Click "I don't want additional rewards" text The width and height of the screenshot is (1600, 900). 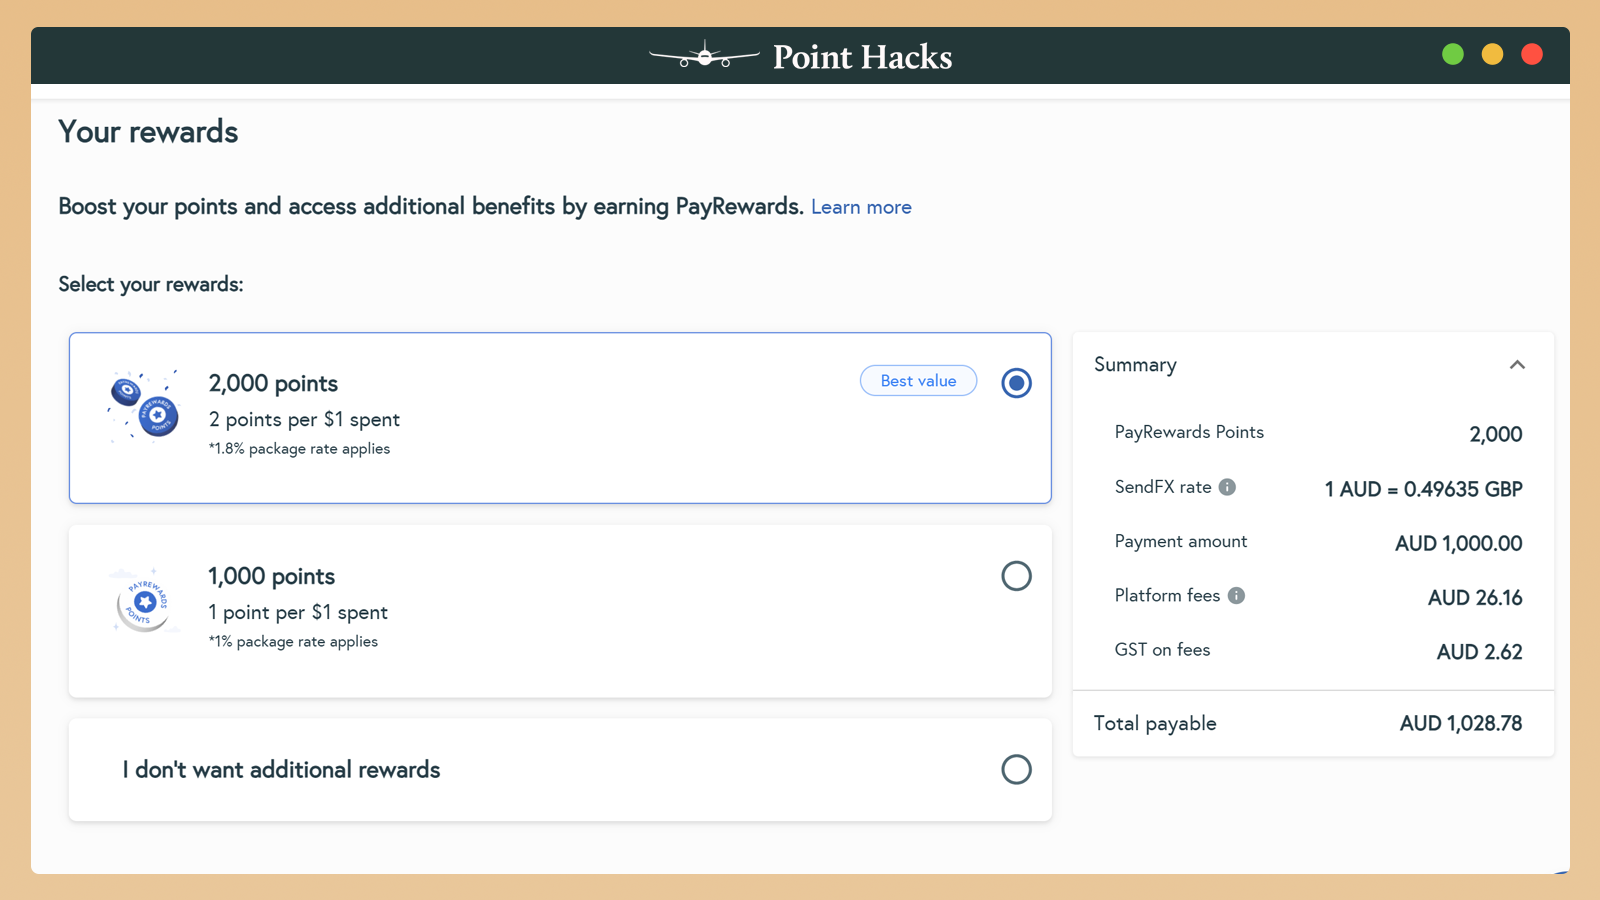[x=281, y=770]
